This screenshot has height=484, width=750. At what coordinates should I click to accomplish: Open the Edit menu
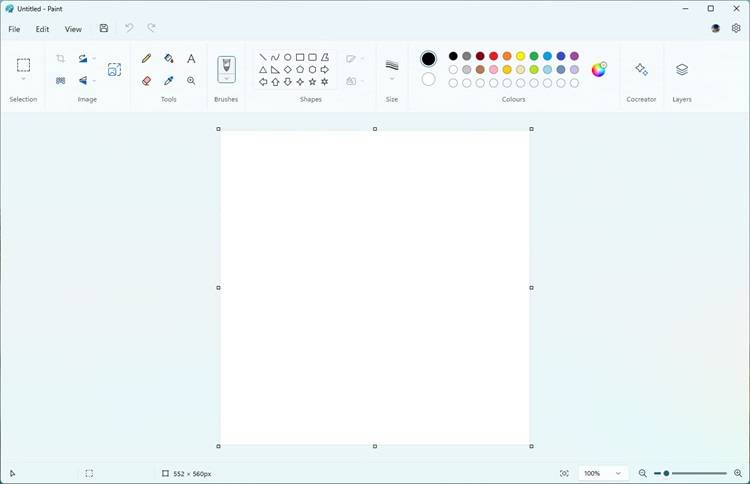coord(42,29)
